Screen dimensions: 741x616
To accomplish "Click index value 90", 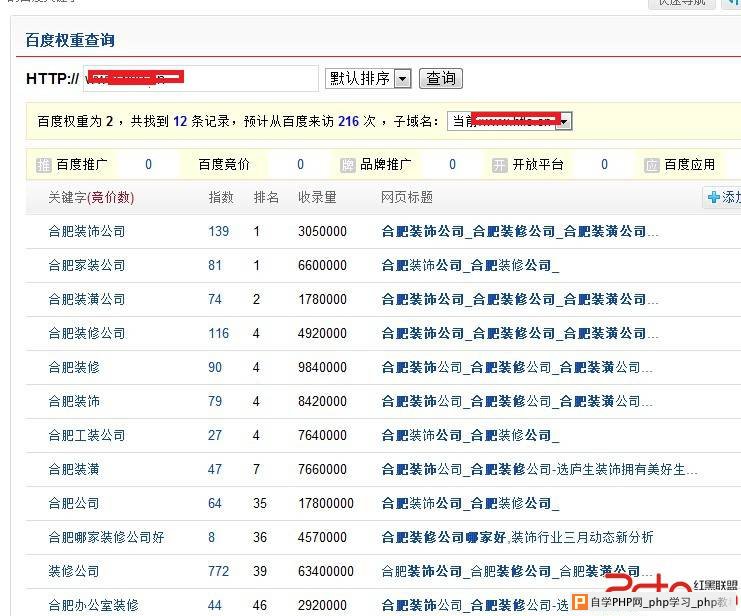I will [x=215, y=367].
